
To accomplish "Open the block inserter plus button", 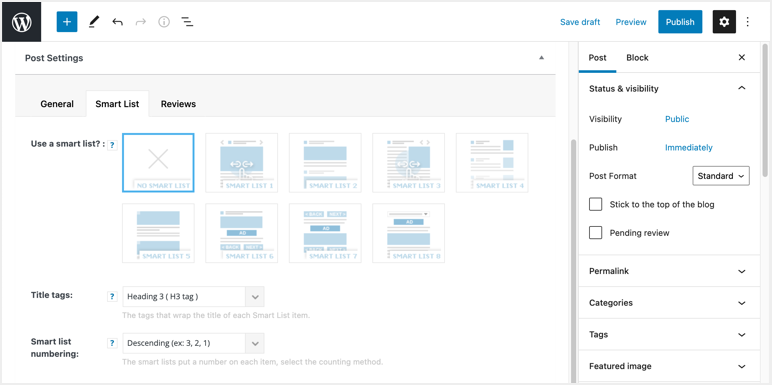I will tap(67, 22).
